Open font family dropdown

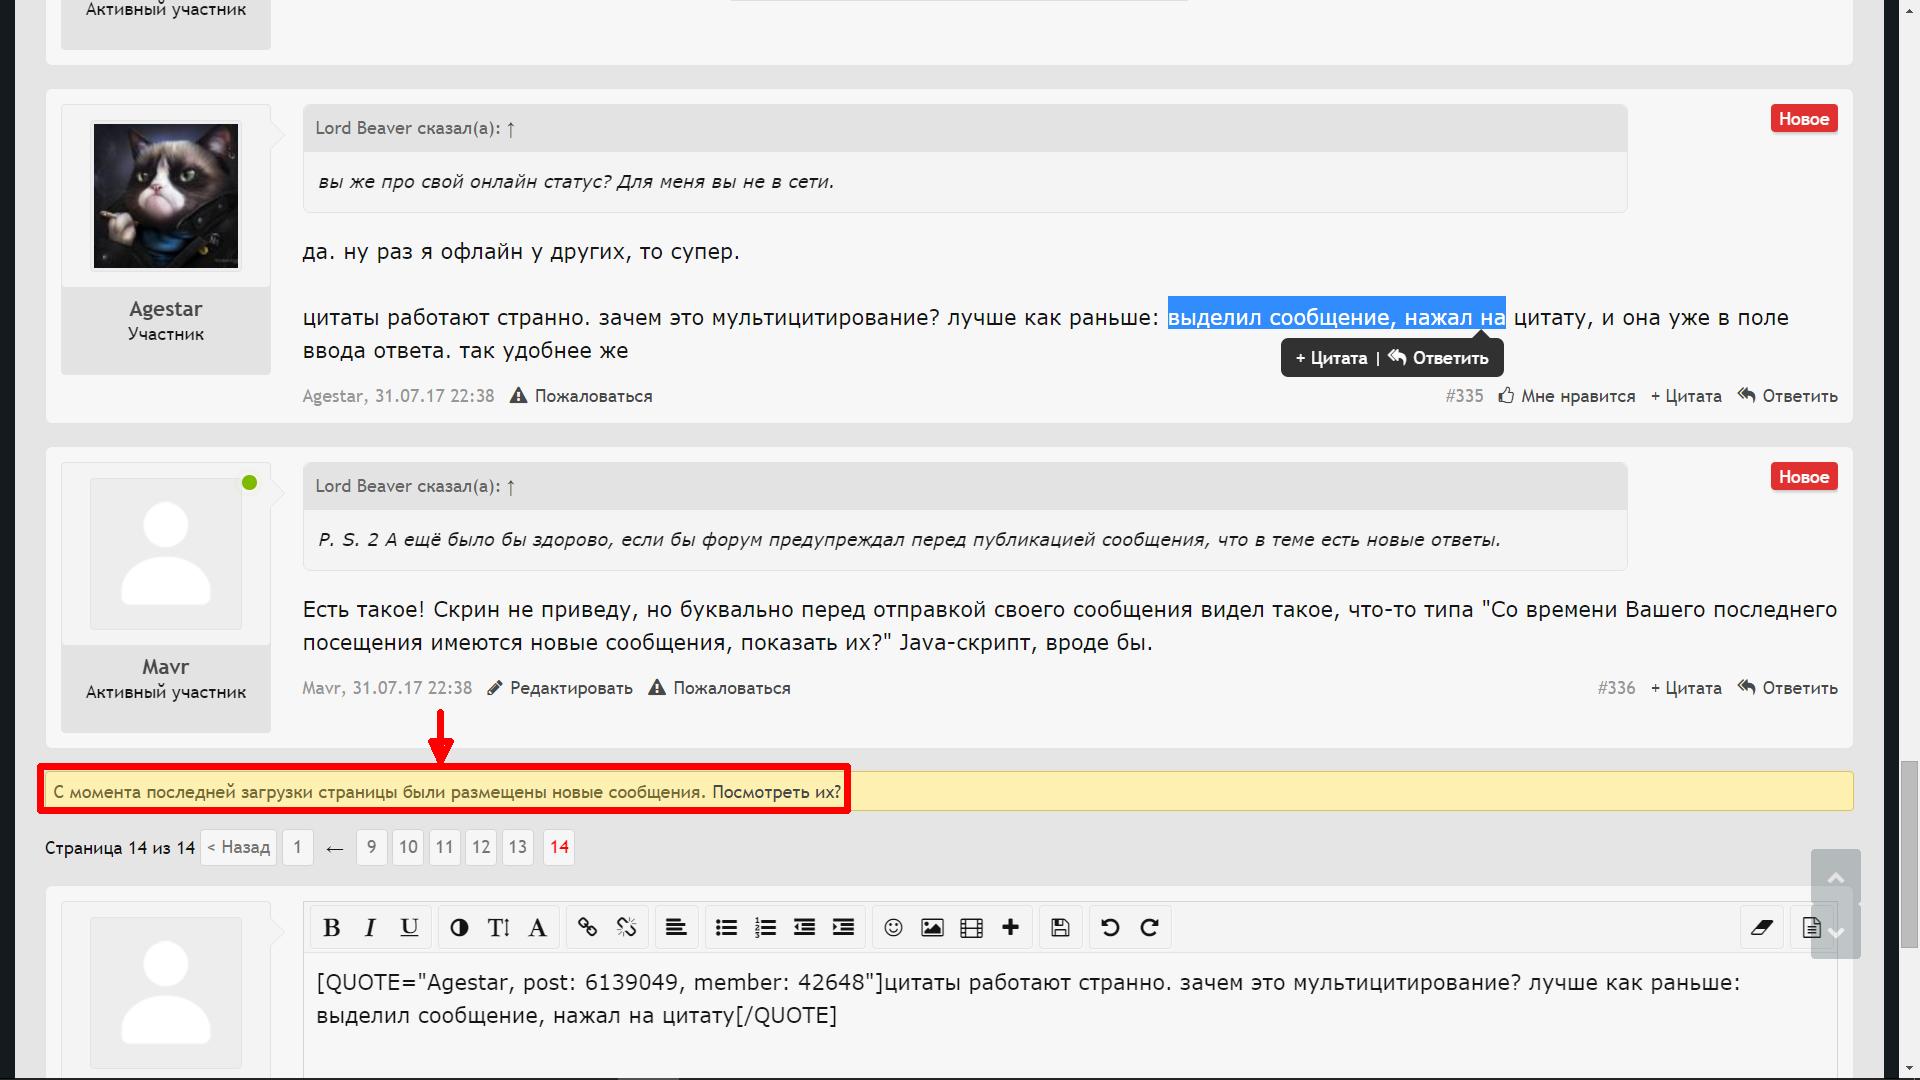(537, 928)
